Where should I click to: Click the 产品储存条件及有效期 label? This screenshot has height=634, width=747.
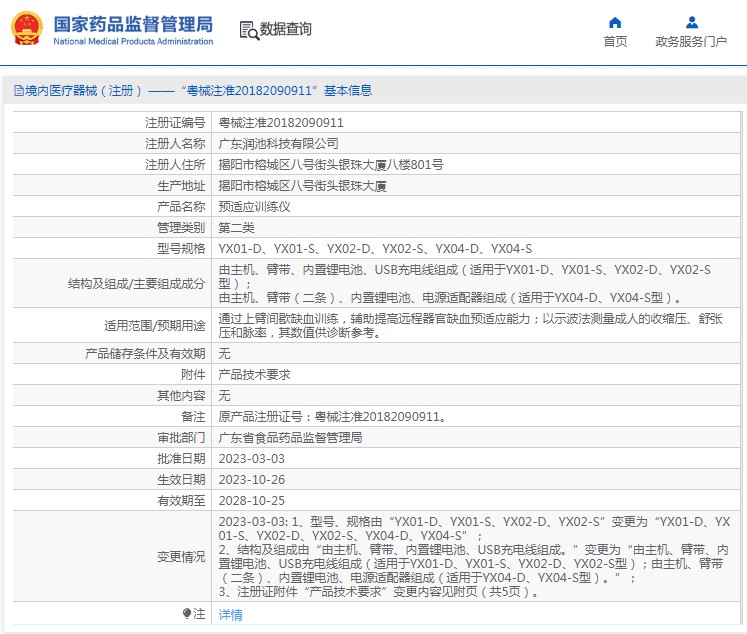[x=145, y=354]
